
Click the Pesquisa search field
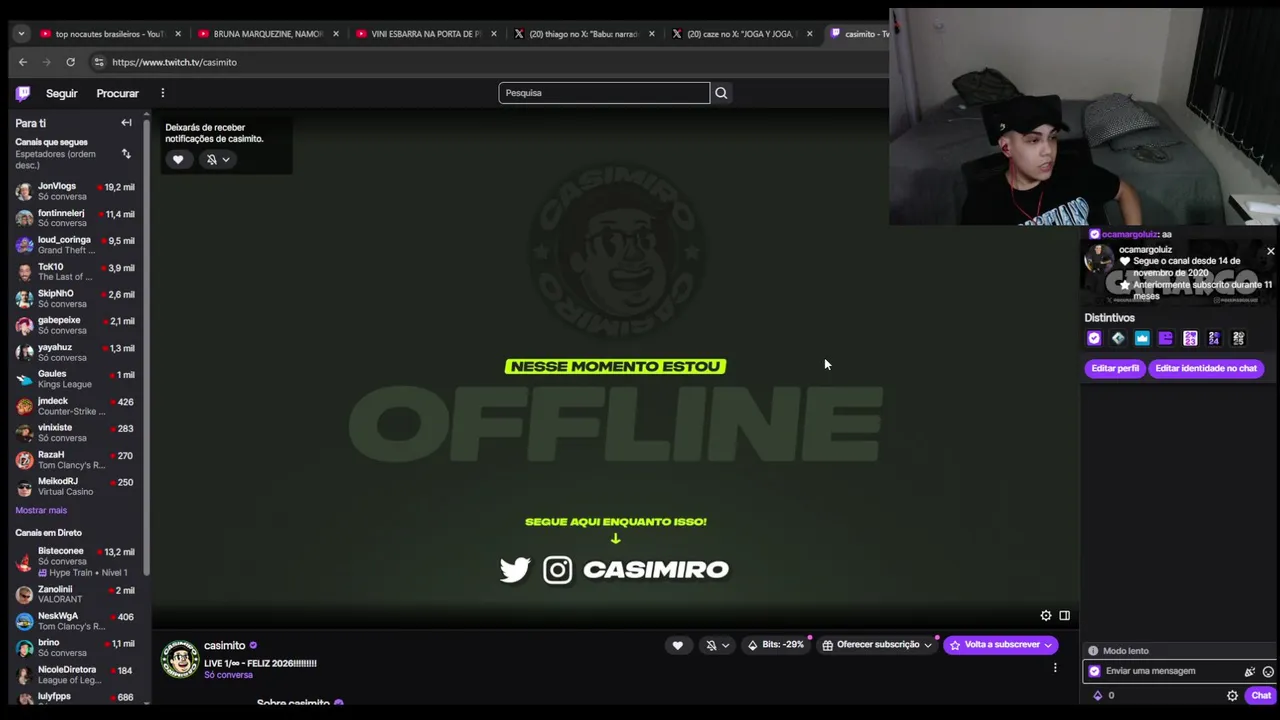[604, 93]
